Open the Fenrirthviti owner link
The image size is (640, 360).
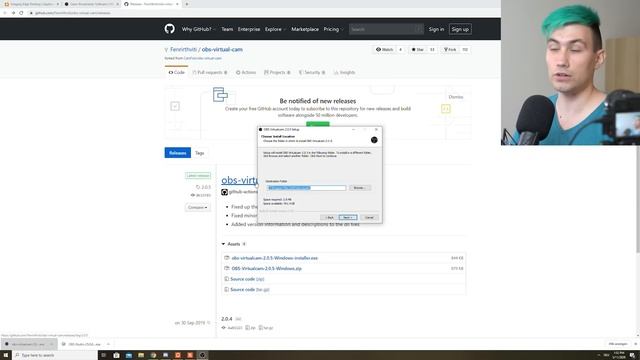[x=183, y=49]
